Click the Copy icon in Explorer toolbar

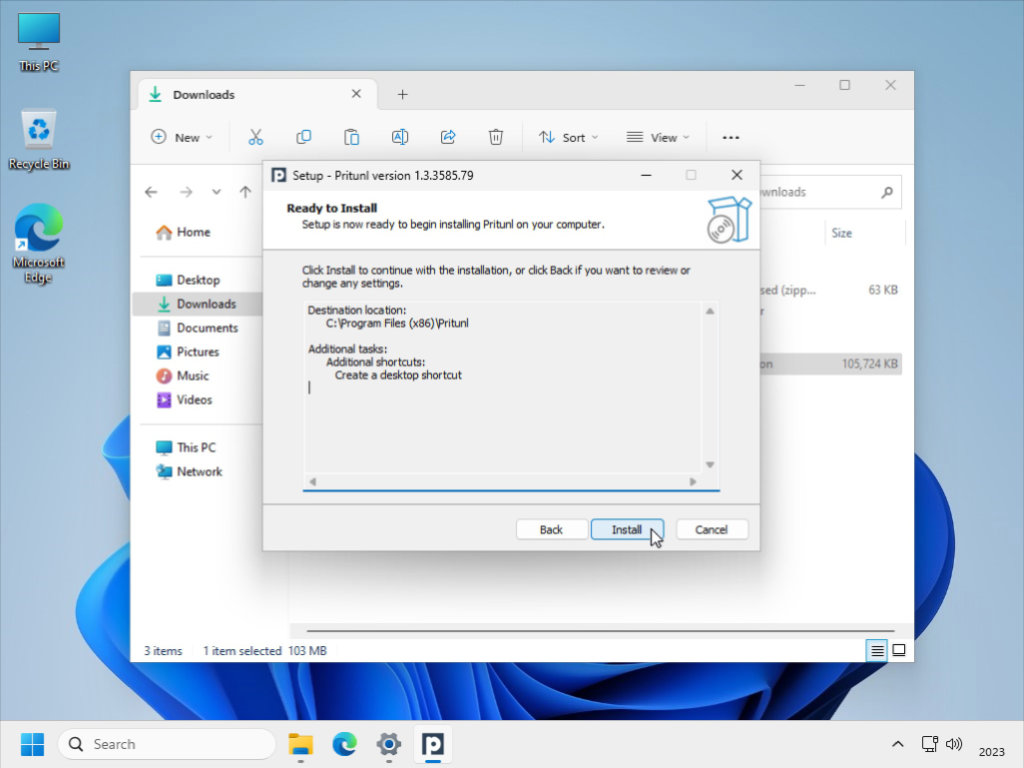(x=304, y=137)
